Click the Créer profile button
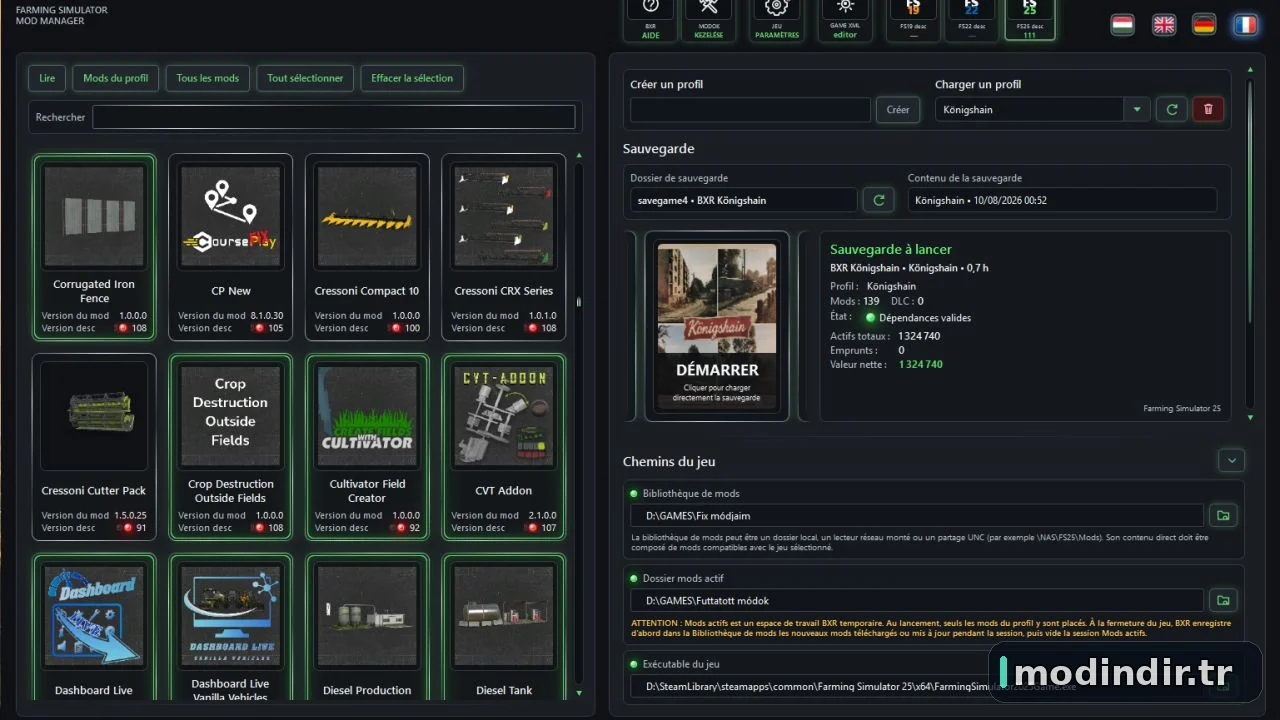This screenshot has width=1280, height=720. [x=898, y=110]
